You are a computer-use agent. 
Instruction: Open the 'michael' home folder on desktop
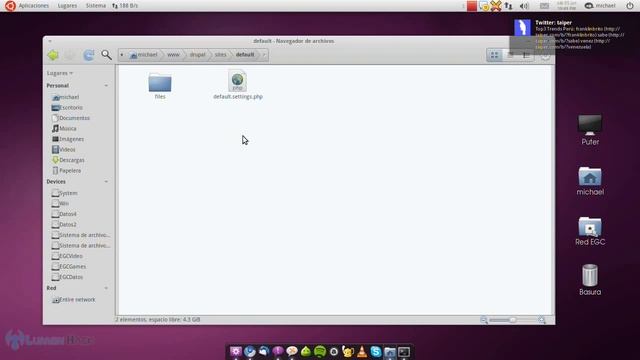(590, 181)
